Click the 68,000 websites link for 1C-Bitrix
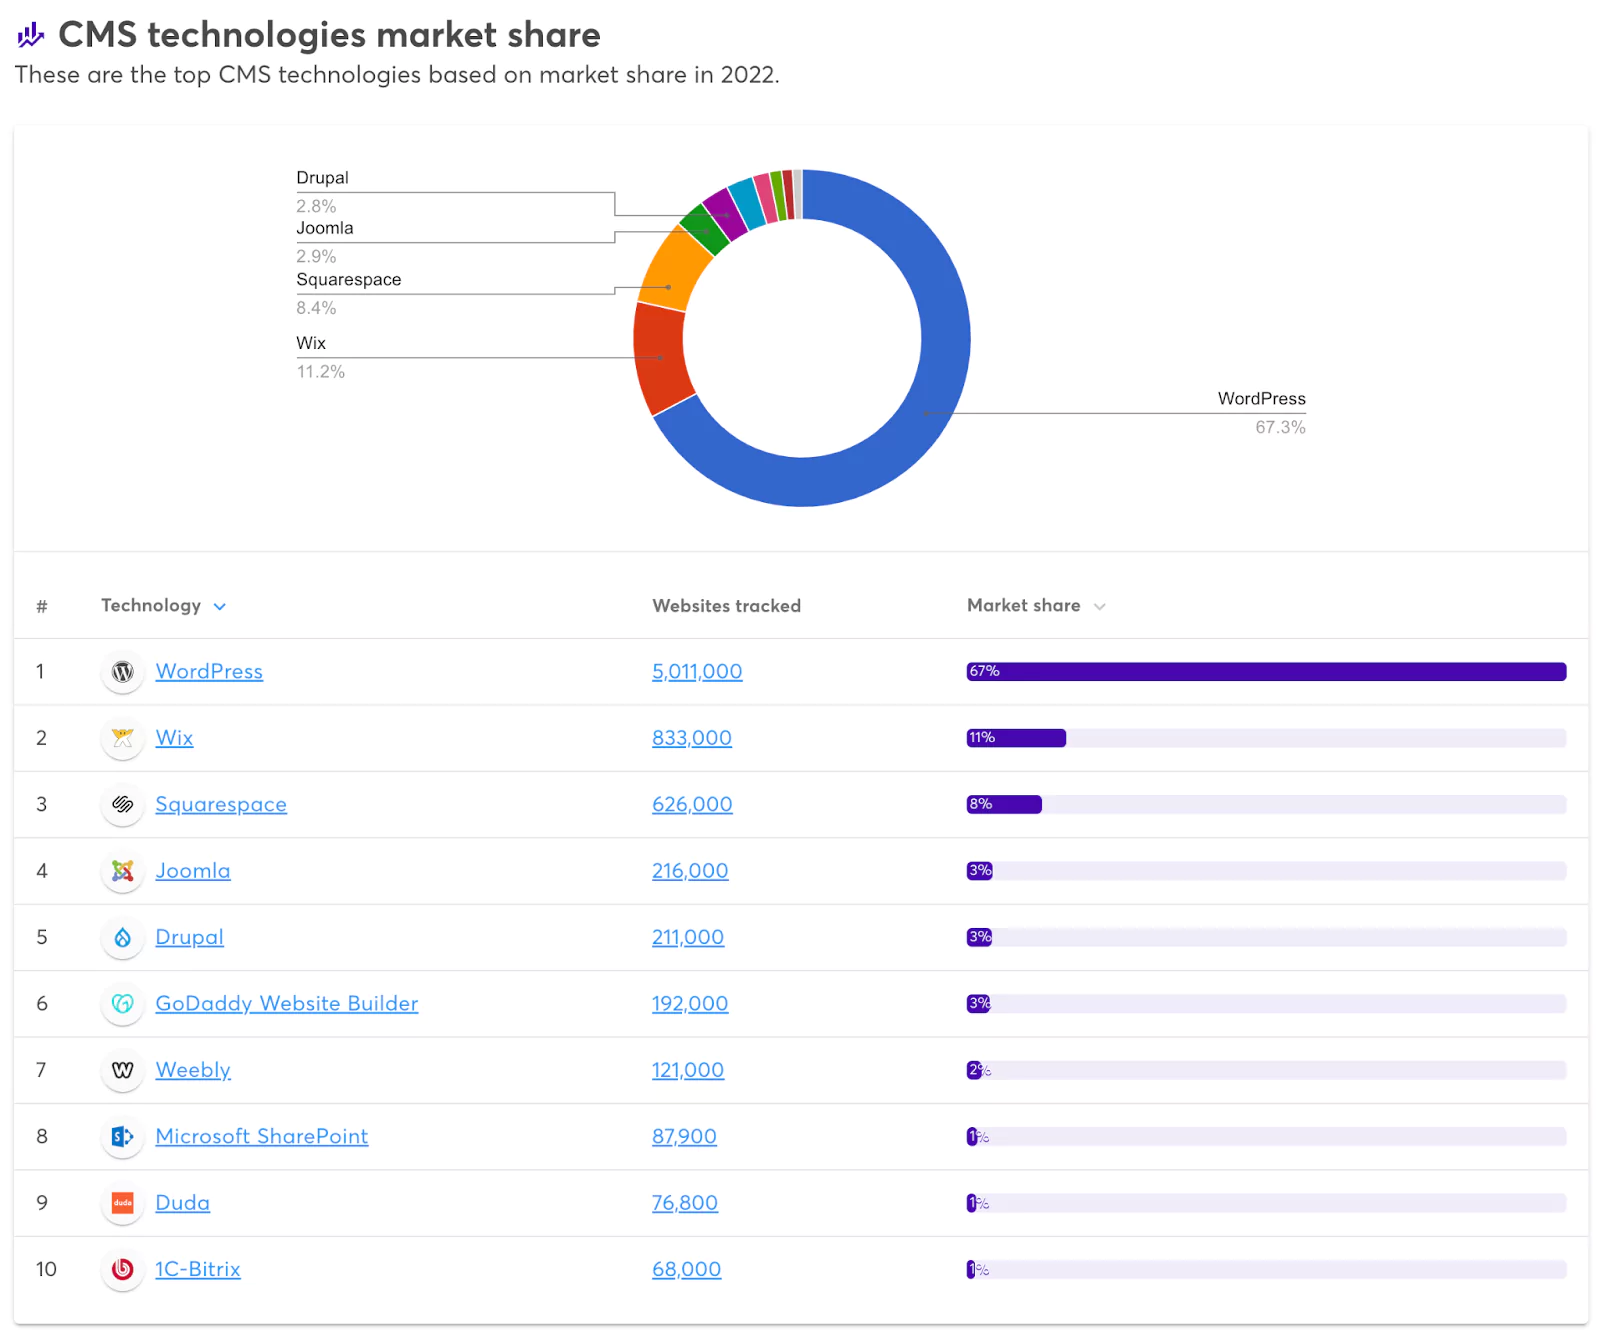 coord(686,1270)
